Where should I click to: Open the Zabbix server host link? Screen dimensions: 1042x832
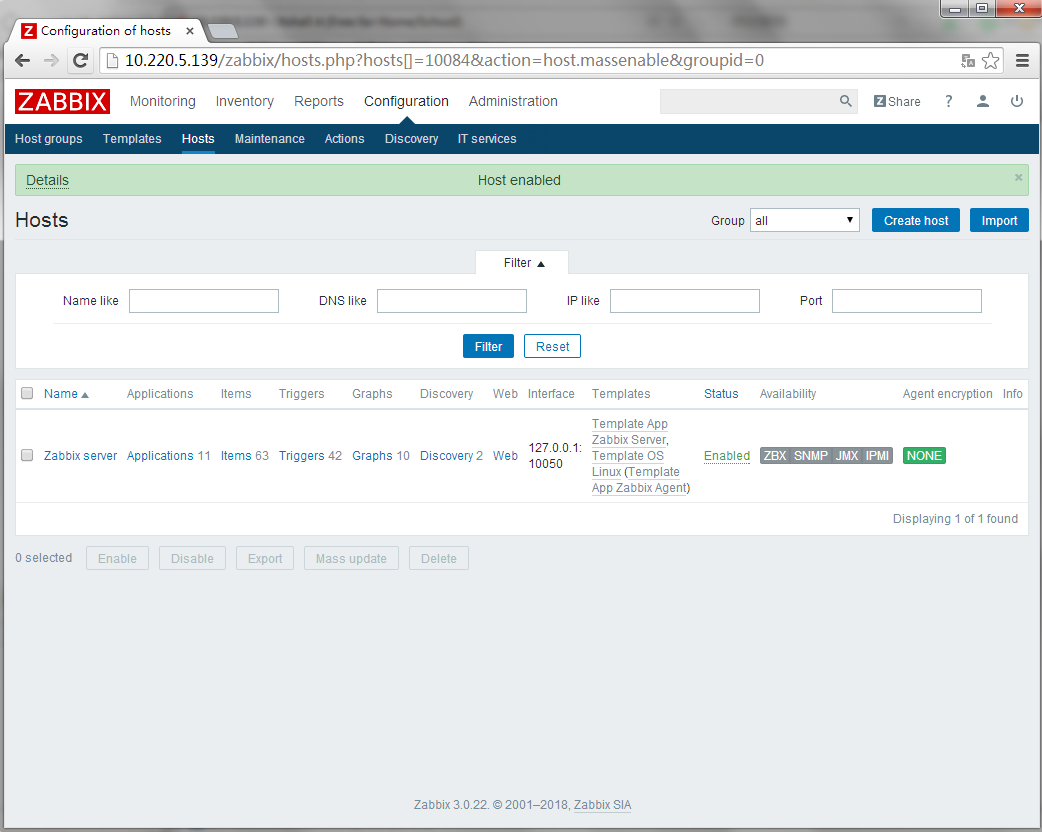coord(80,456)
